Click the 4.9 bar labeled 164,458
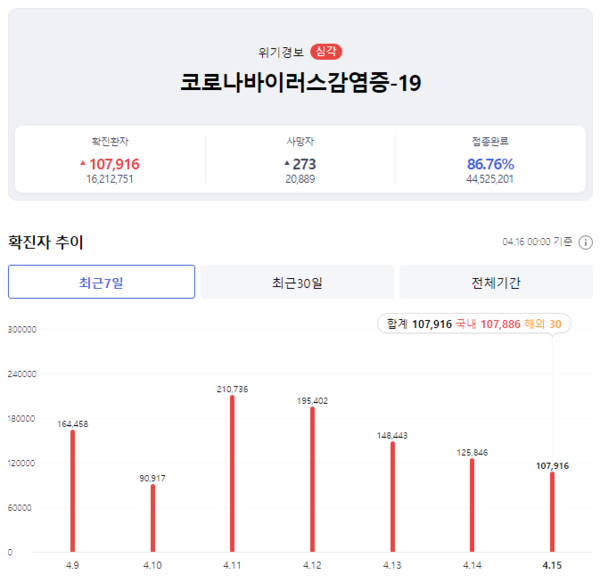Screen dimensions: 600x583 coord(73,491)
